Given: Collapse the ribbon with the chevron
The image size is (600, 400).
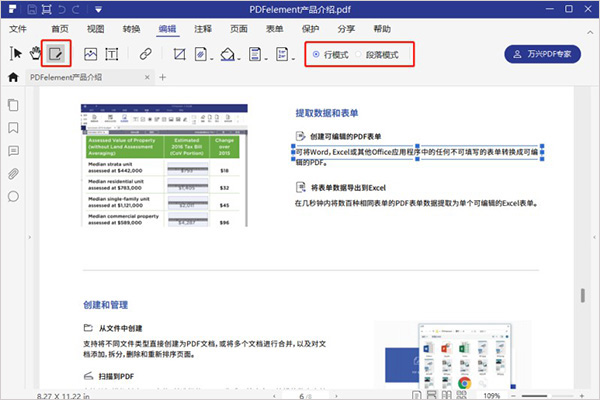Looking at the screenshot, I should coord(590,33).
